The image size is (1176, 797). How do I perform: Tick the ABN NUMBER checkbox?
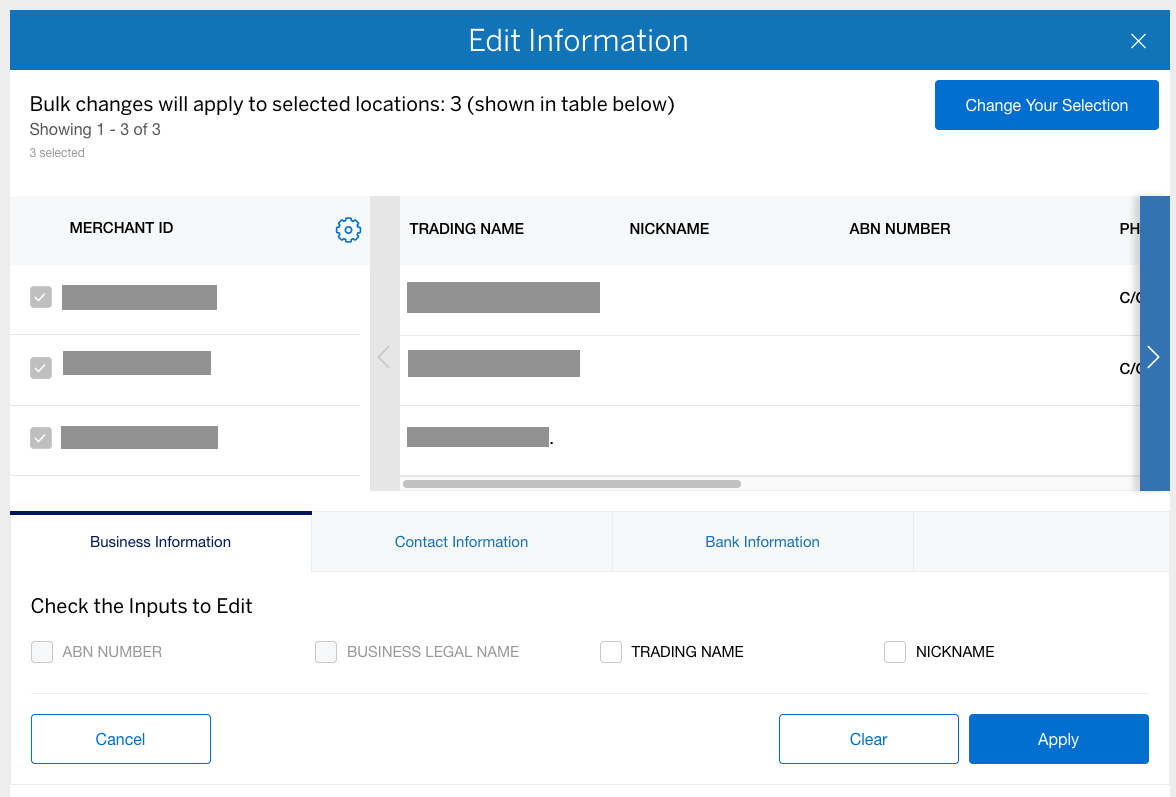[42, 652]
